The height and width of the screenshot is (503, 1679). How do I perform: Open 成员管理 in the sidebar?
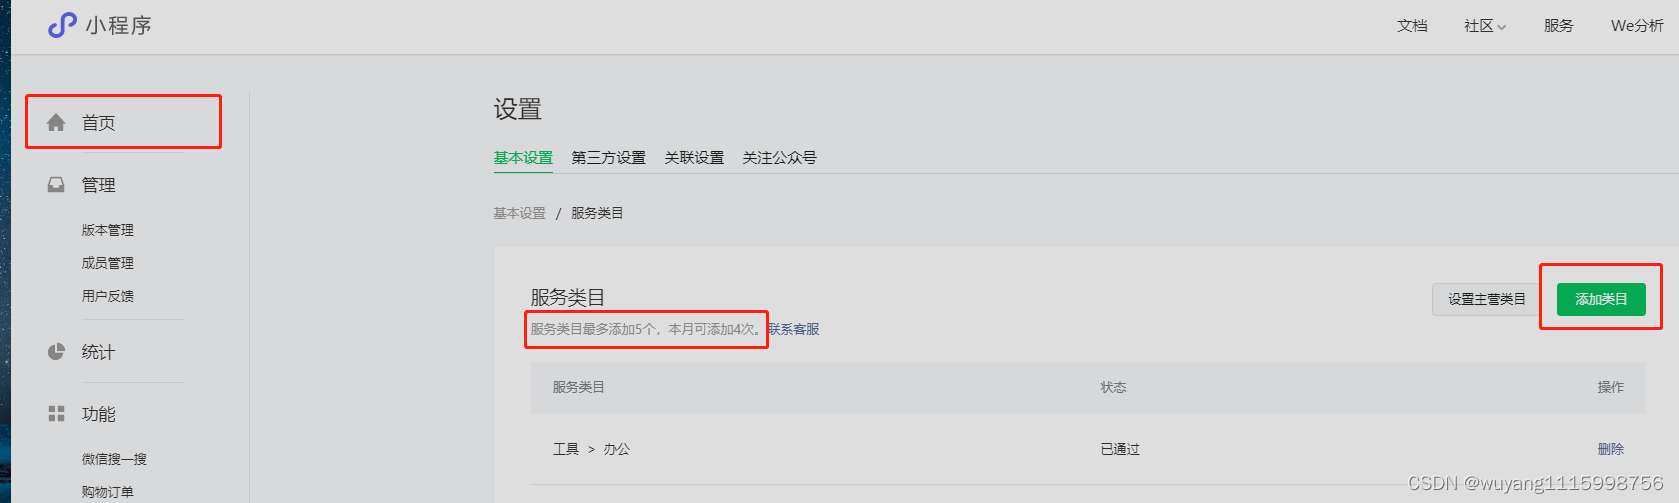coord(107,263)
